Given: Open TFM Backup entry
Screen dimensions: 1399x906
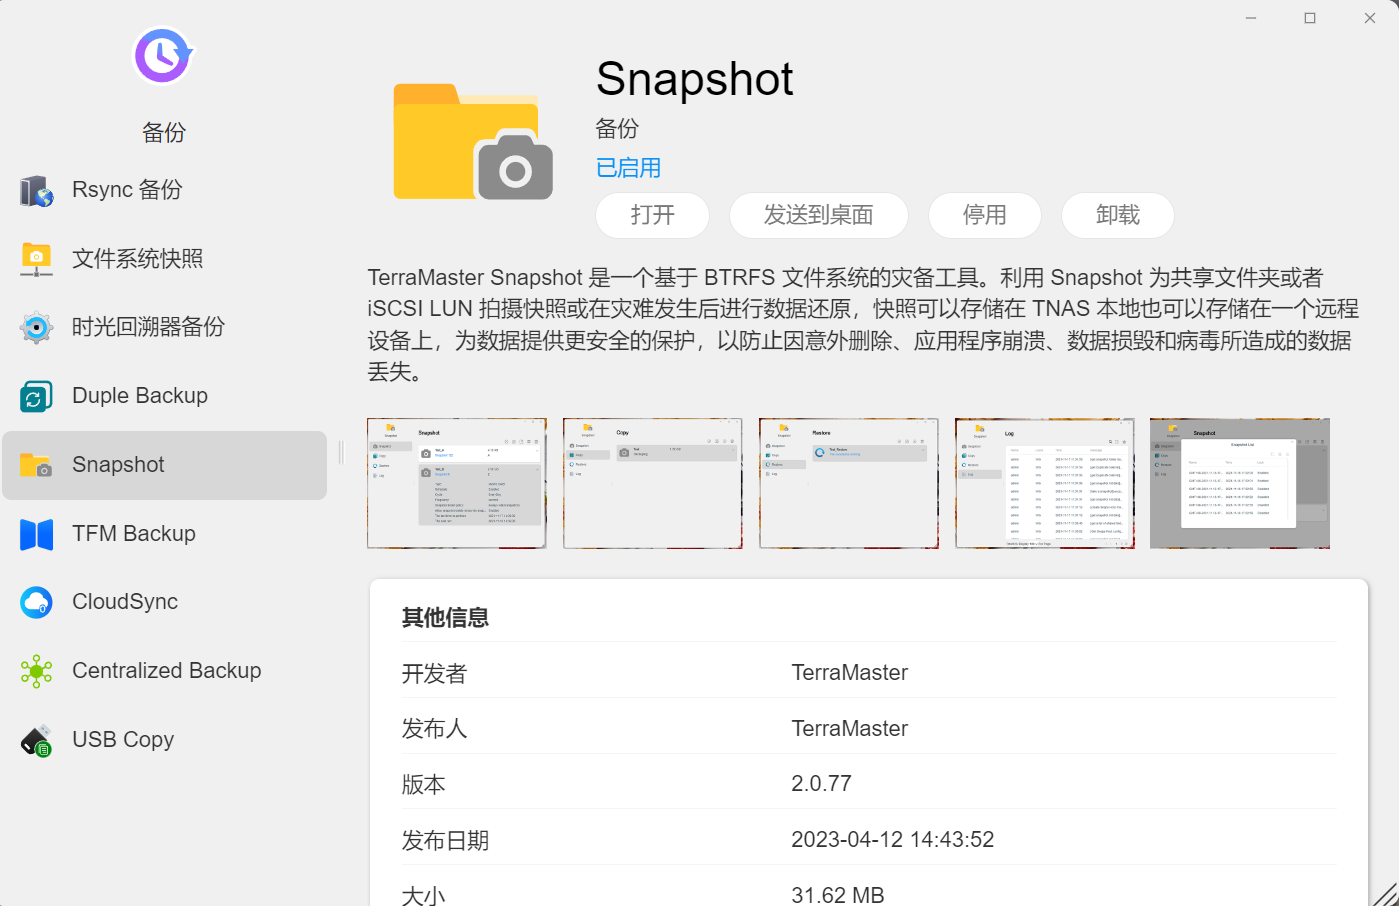Looking at the screenshot, I should [x=165, y=534].
